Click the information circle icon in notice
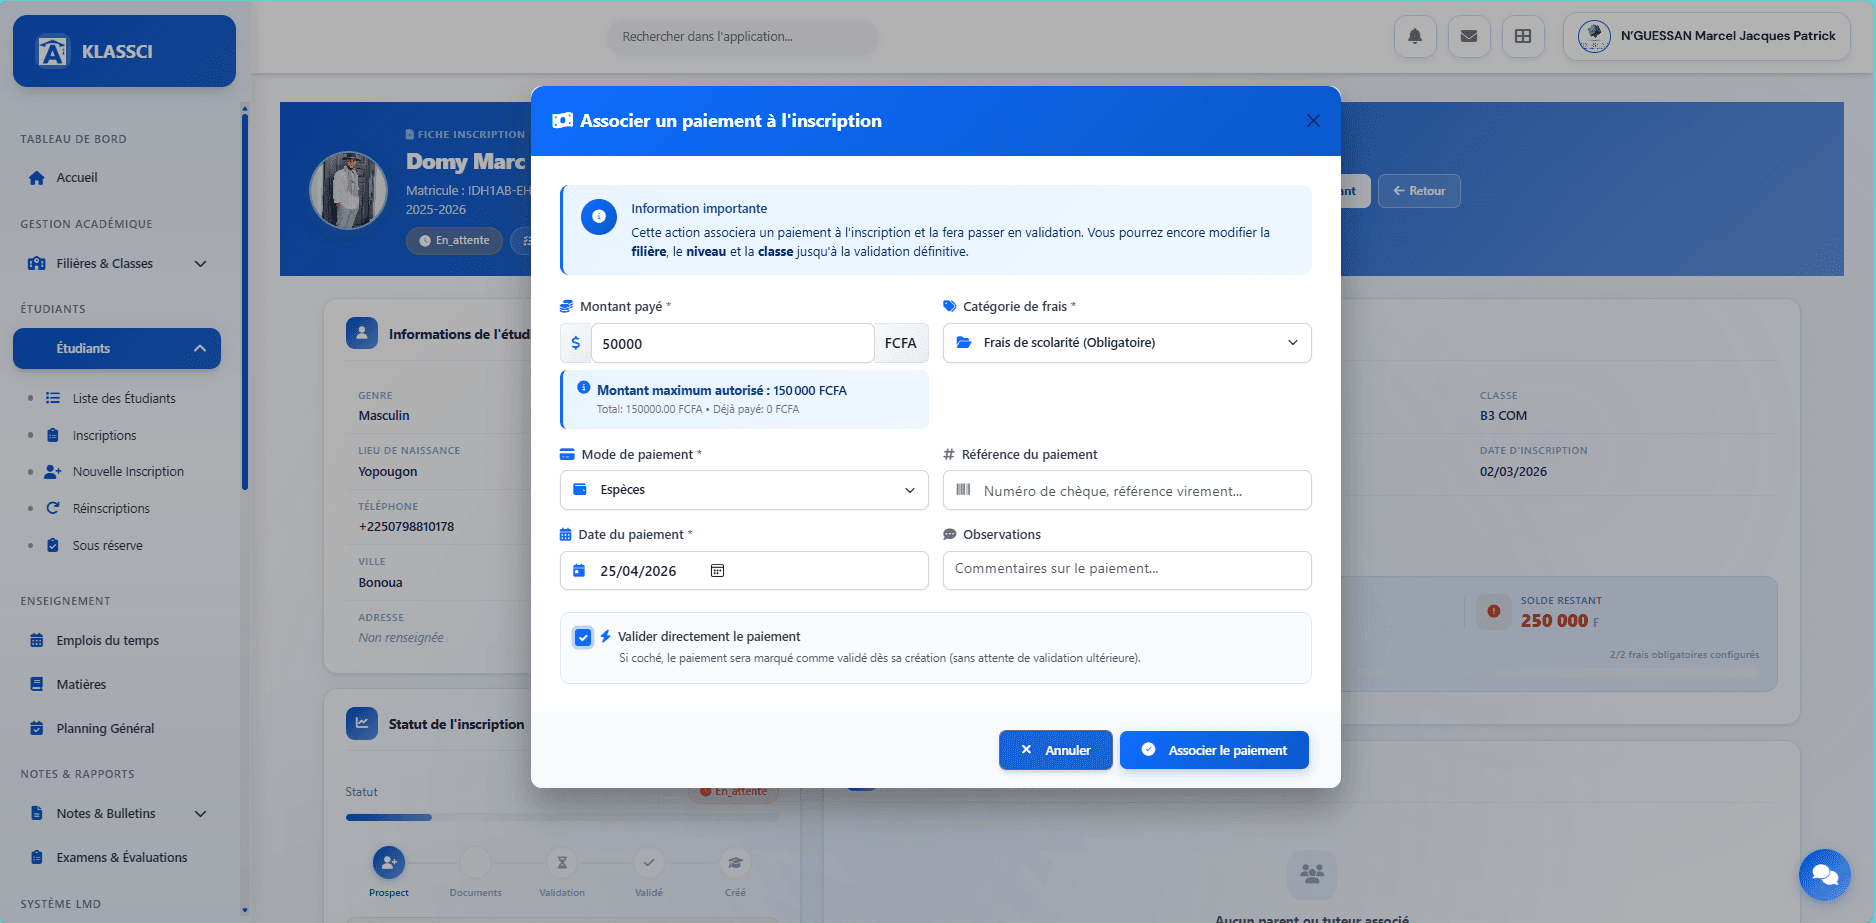Screen dimensions: 1876x923 pos(599,216)
